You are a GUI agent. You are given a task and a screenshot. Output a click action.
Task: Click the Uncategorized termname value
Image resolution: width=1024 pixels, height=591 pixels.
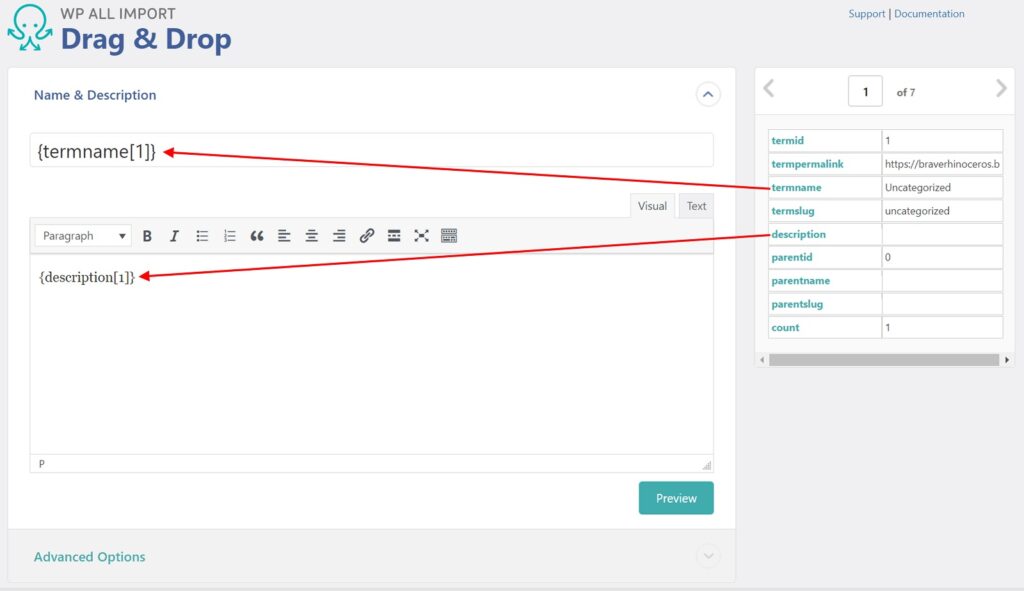point(918,187)
